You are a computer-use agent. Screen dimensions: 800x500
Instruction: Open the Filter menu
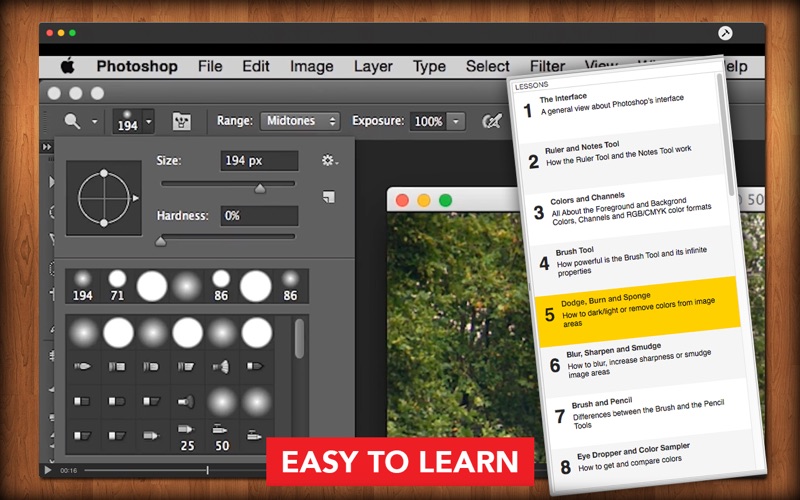[547, 66]
